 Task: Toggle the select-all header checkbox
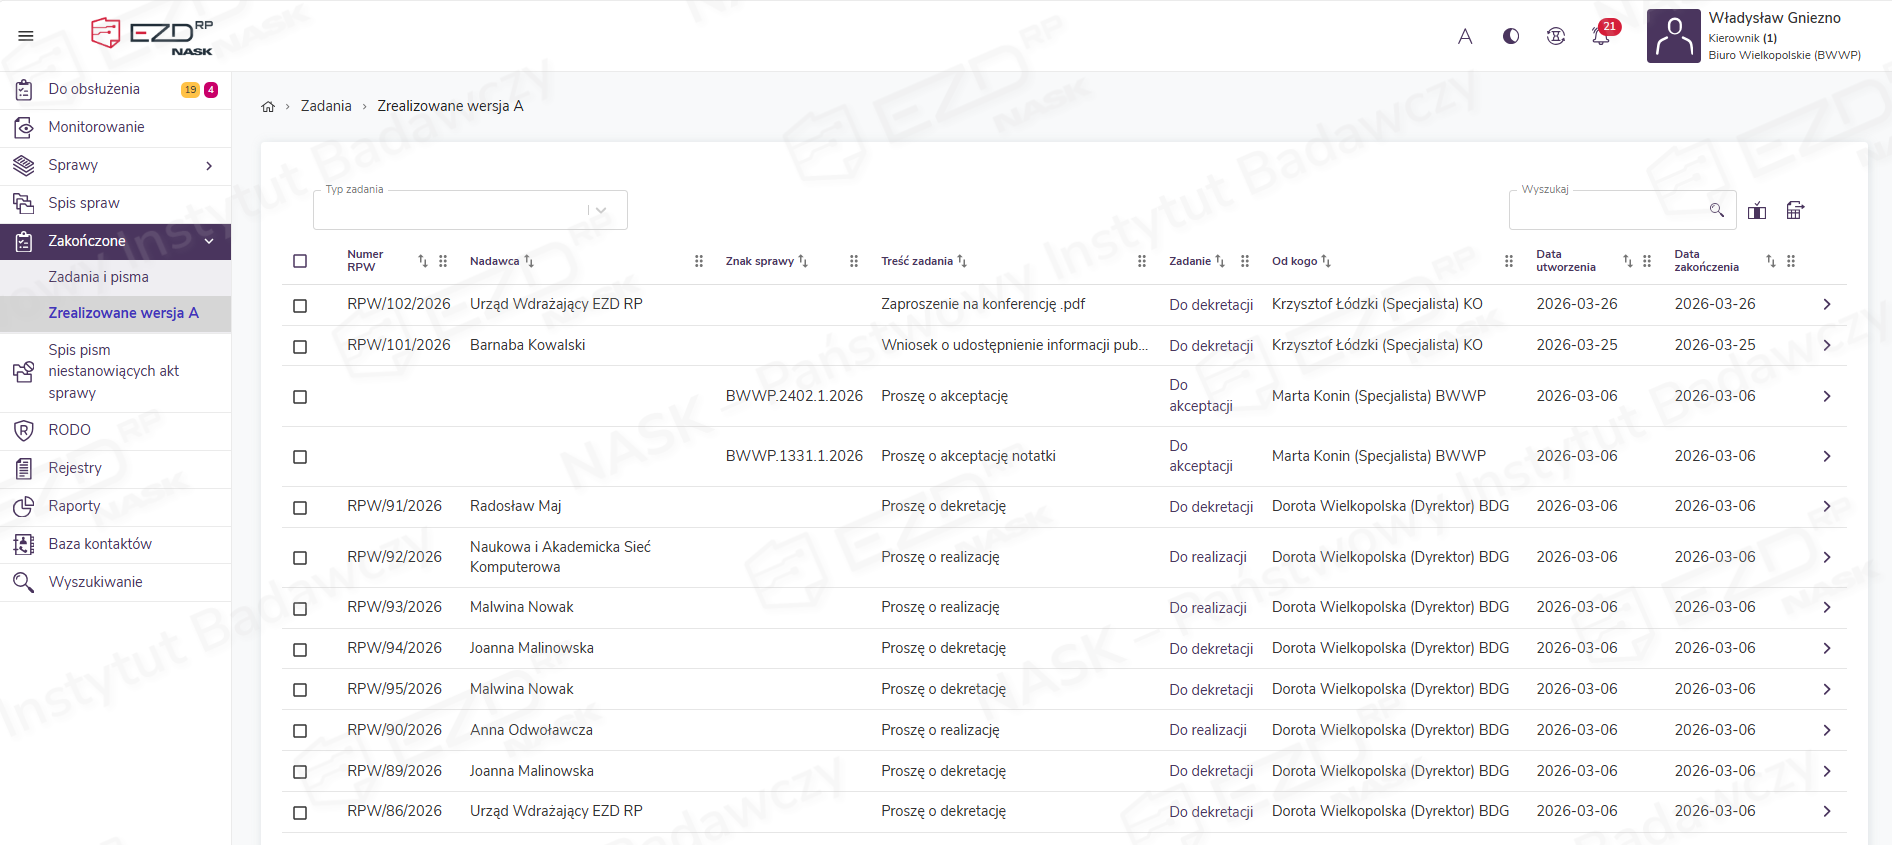click(x=300, y=261)
